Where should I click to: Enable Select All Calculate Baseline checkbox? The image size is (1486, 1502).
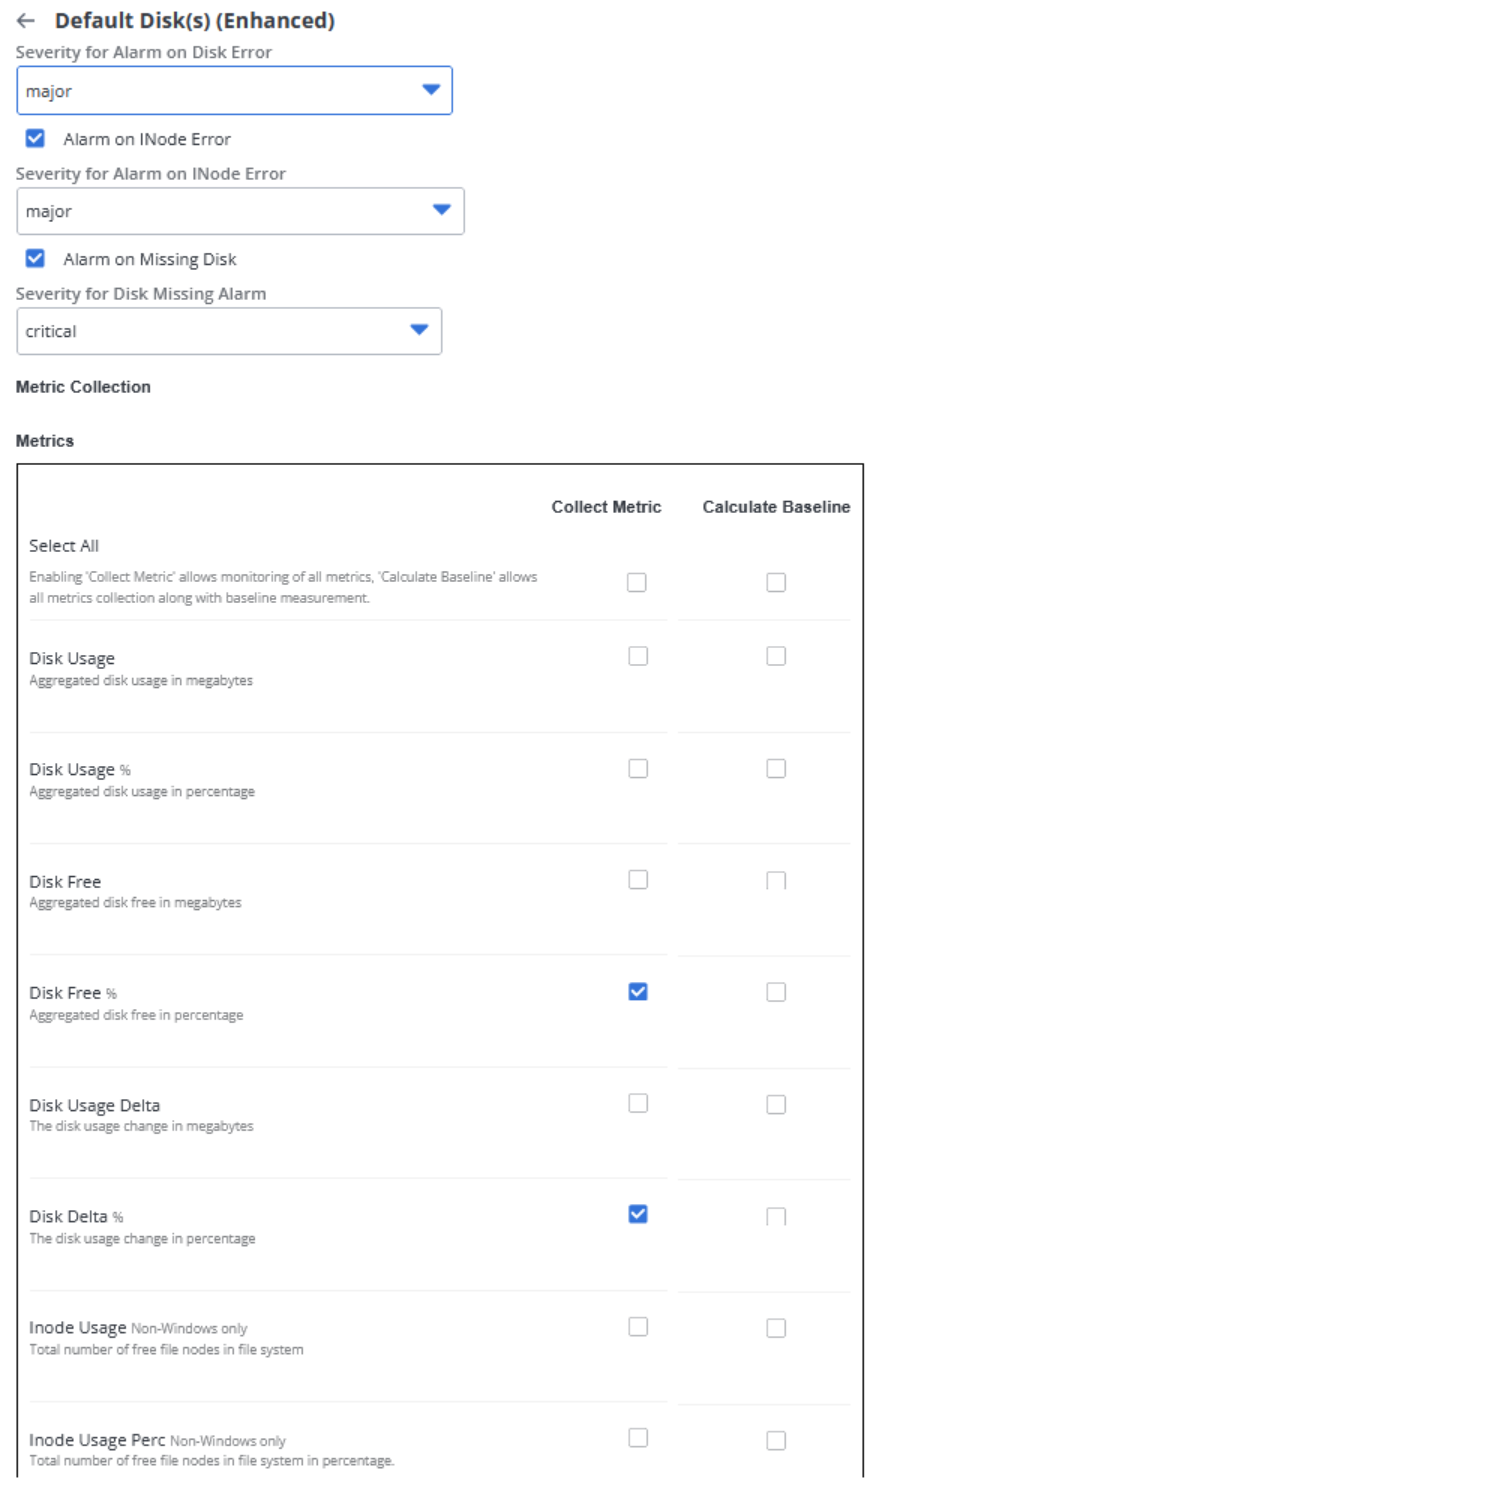pyautogui.click(x=776, y=582)
